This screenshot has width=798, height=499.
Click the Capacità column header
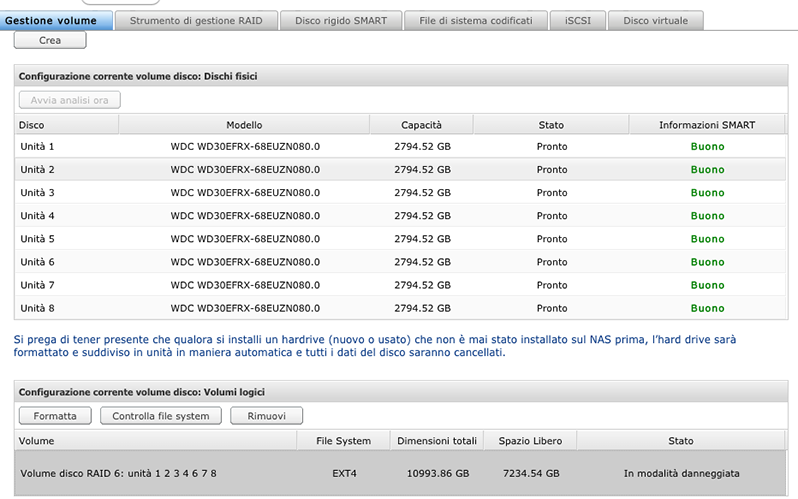point(421,125)
